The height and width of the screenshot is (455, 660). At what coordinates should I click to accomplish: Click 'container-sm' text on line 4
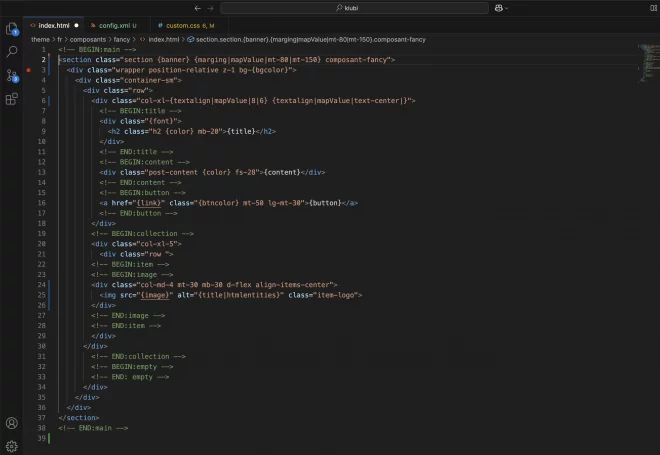pyautogui.click(x=149, y=80)
